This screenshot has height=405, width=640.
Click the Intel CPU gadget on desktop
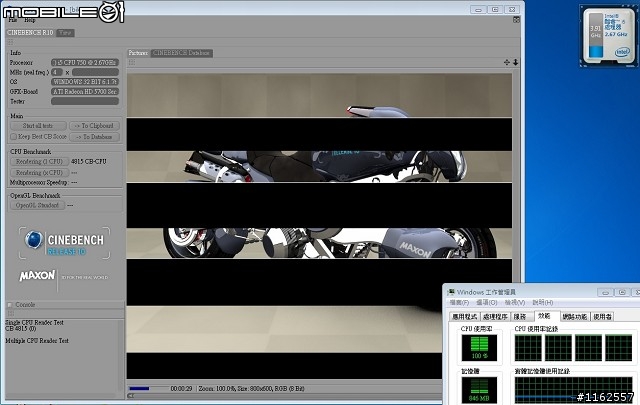pos(609,37)
